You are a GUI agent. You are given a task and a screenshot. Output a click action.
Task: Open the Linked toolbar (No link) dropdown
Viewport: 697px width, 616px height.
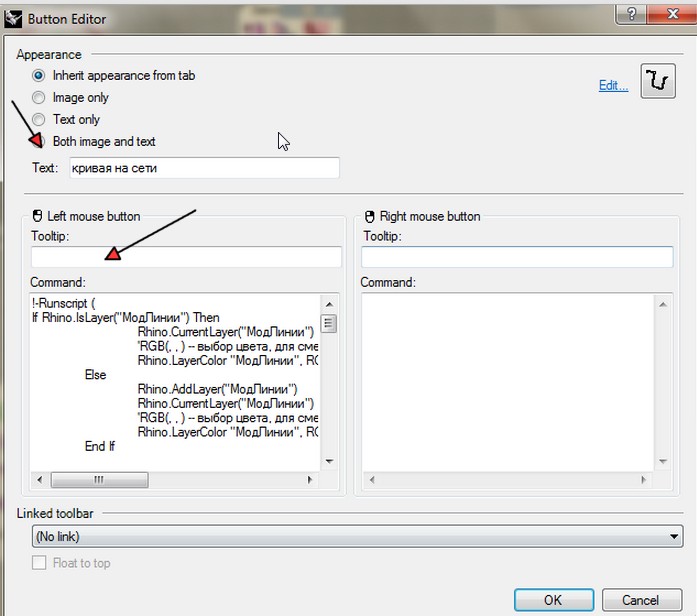pyautogui.click(x=357, y=536)
